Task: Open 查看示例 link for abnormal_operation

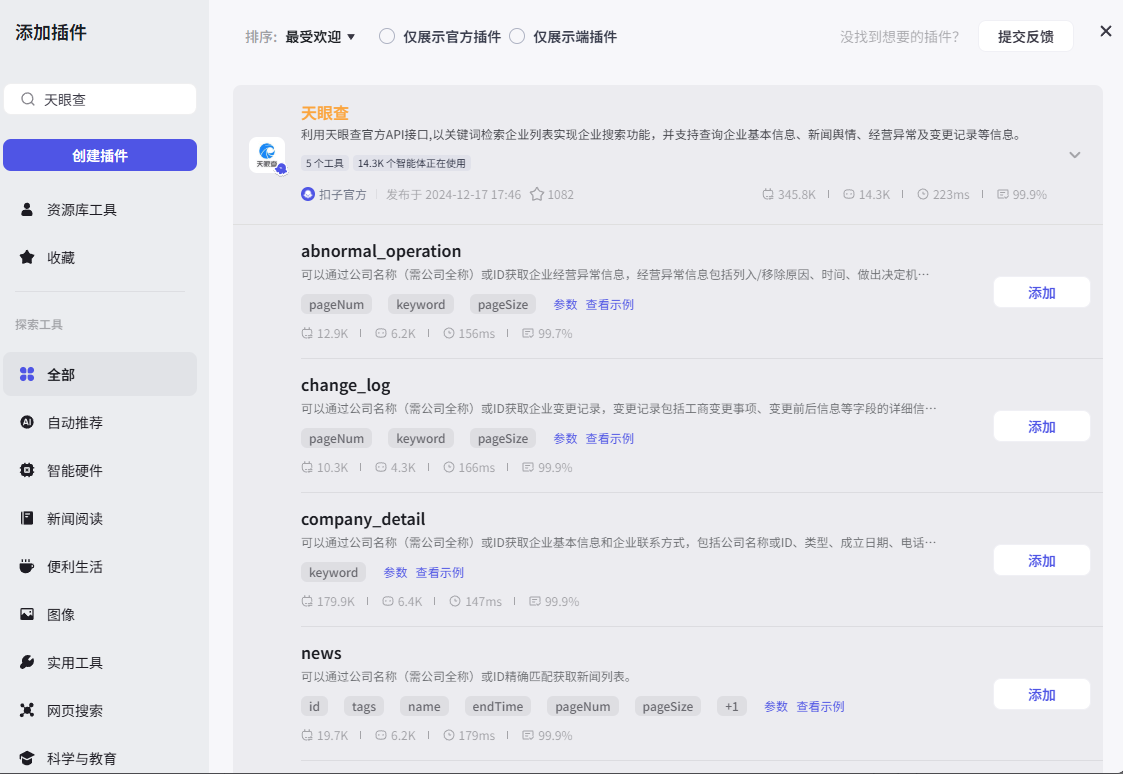Action: pos(609,304)
